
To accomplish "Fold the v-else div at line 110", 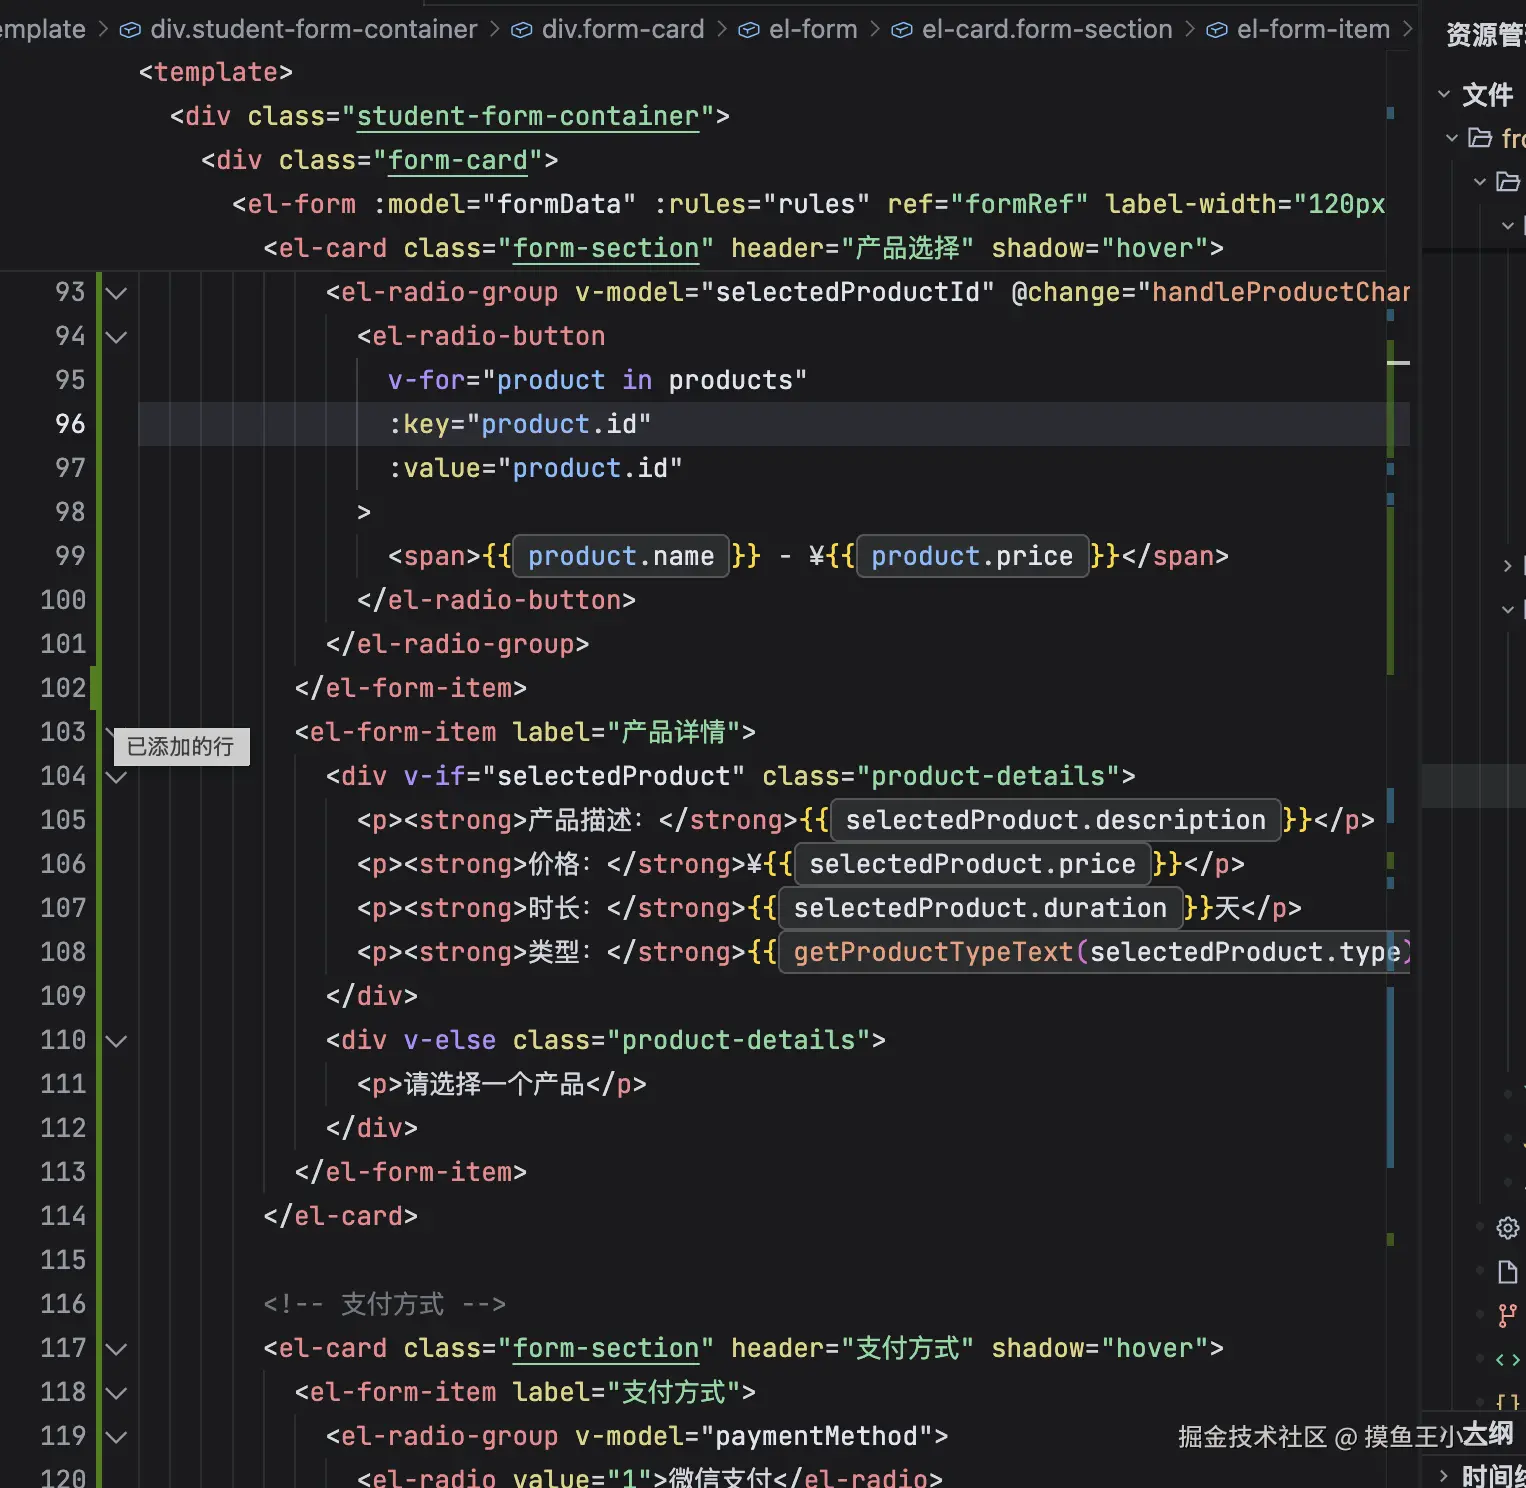I will [117, 1041].
